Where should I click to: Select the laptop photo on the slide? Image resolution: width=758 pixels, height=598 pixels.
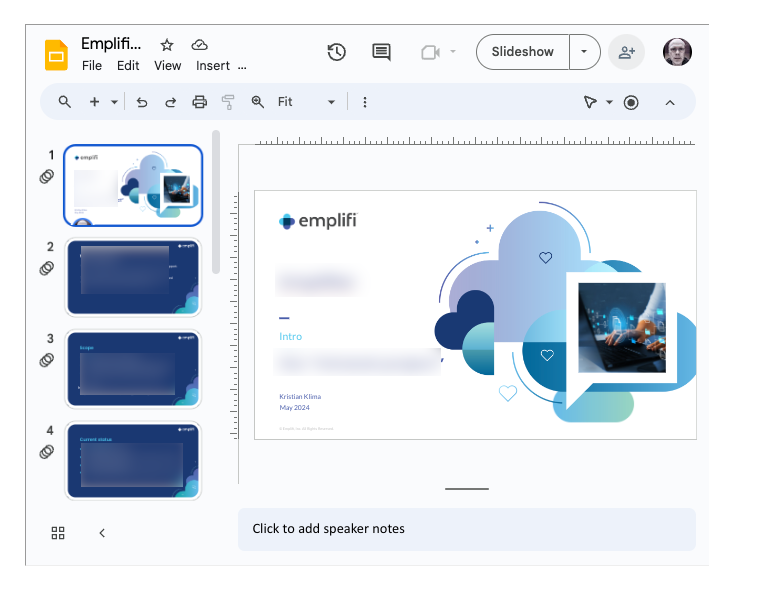pyautogui.click(x=622, y=328)
